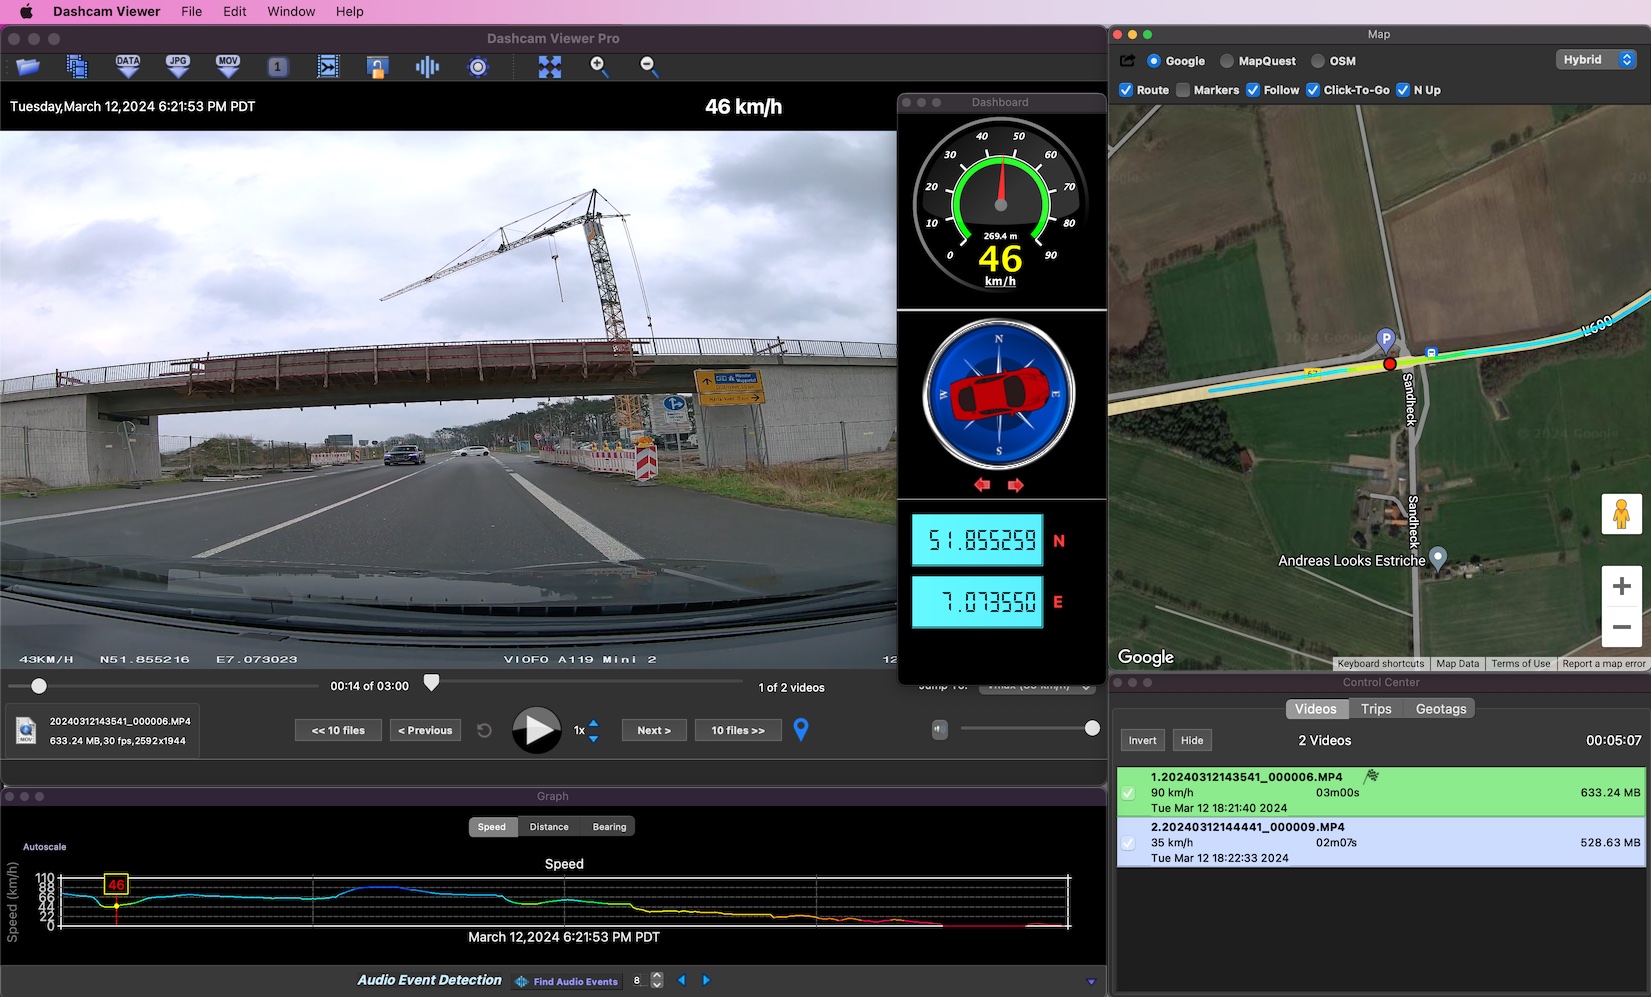1651x997 pixels.
Task: Click the red right arrow under compass
Action: 1016,485
